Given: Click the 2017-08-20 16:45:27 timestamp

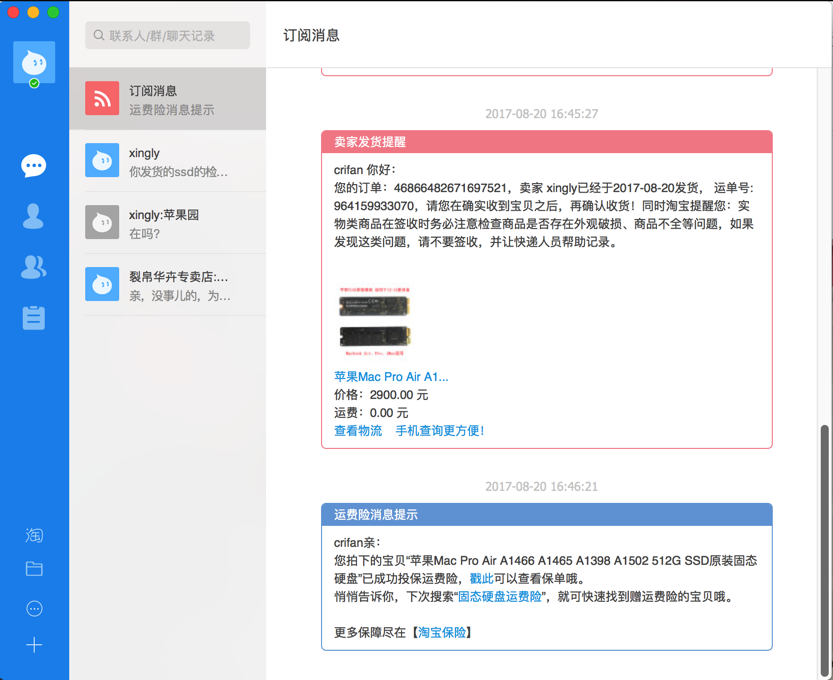Looking at the screenshot, I should pos(541,114).
